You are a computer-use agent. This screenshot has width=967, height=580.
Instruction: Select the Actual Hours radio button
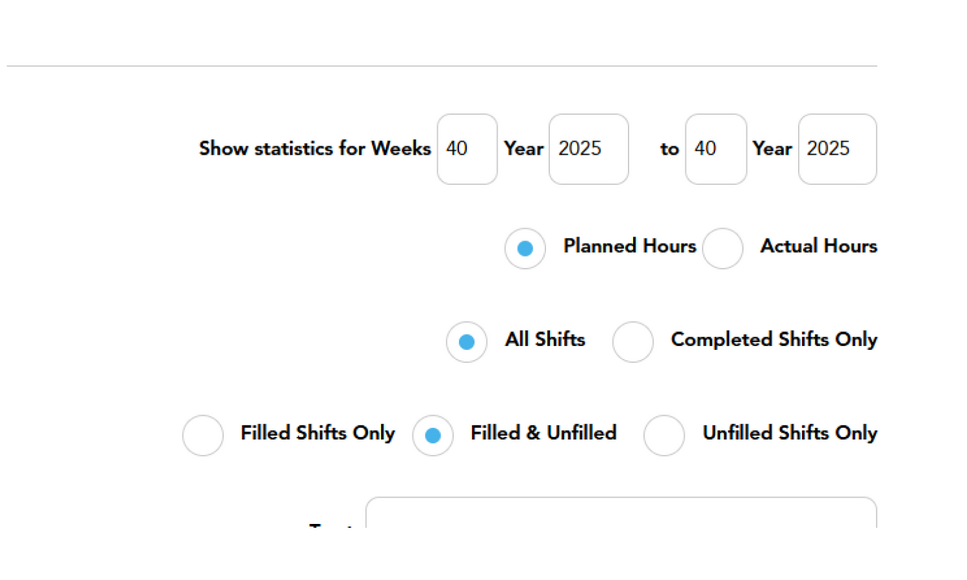(722, 249)
